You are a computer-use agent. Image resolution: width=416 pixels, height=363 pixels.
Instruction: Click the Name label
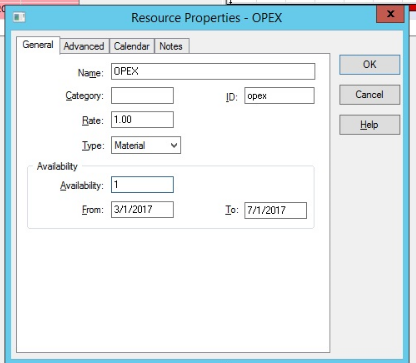click(90, 73)
